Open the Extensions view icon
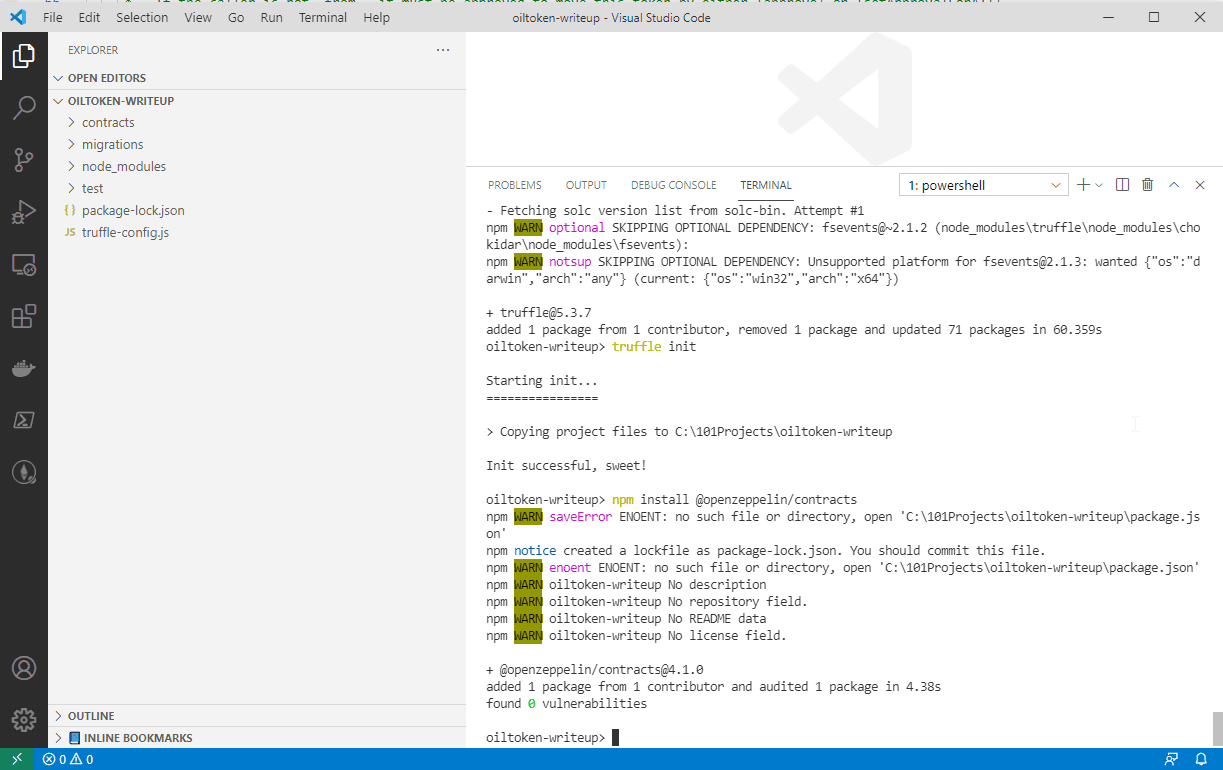 click(24, 316)
